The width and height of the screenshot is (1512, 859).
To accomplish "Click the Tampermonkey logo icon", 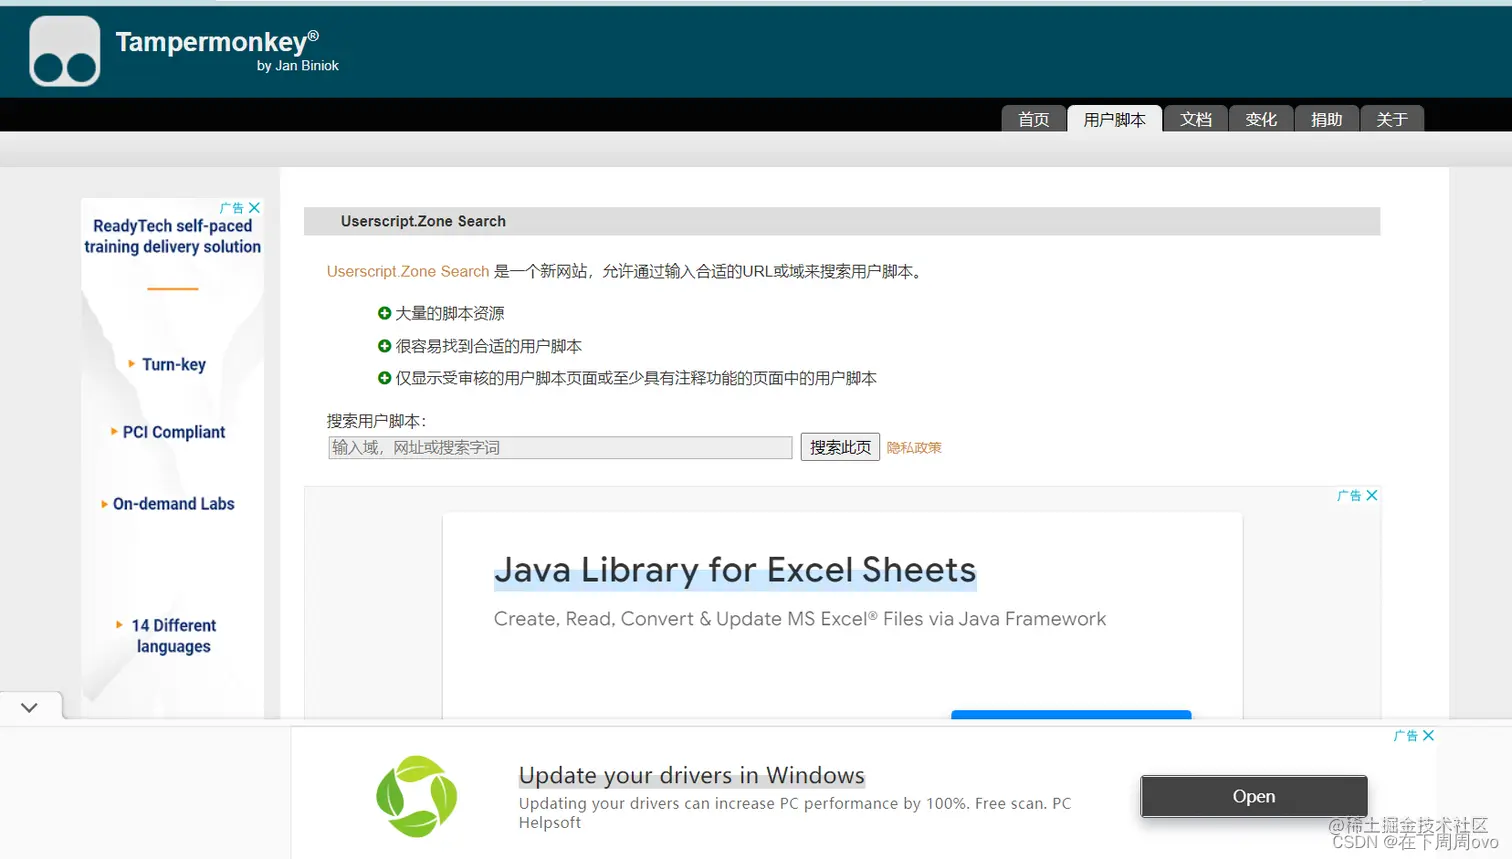I will (65, 51).
